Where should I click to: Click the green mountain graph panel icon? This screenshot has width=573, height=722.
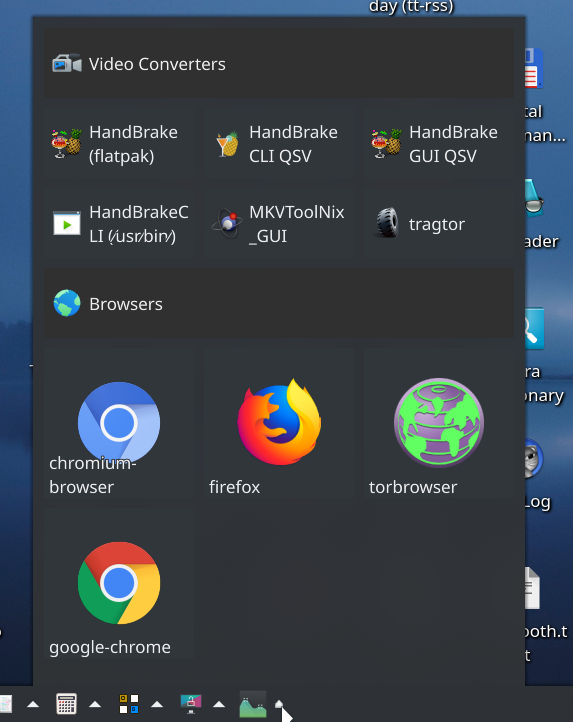tap(253, 704)
